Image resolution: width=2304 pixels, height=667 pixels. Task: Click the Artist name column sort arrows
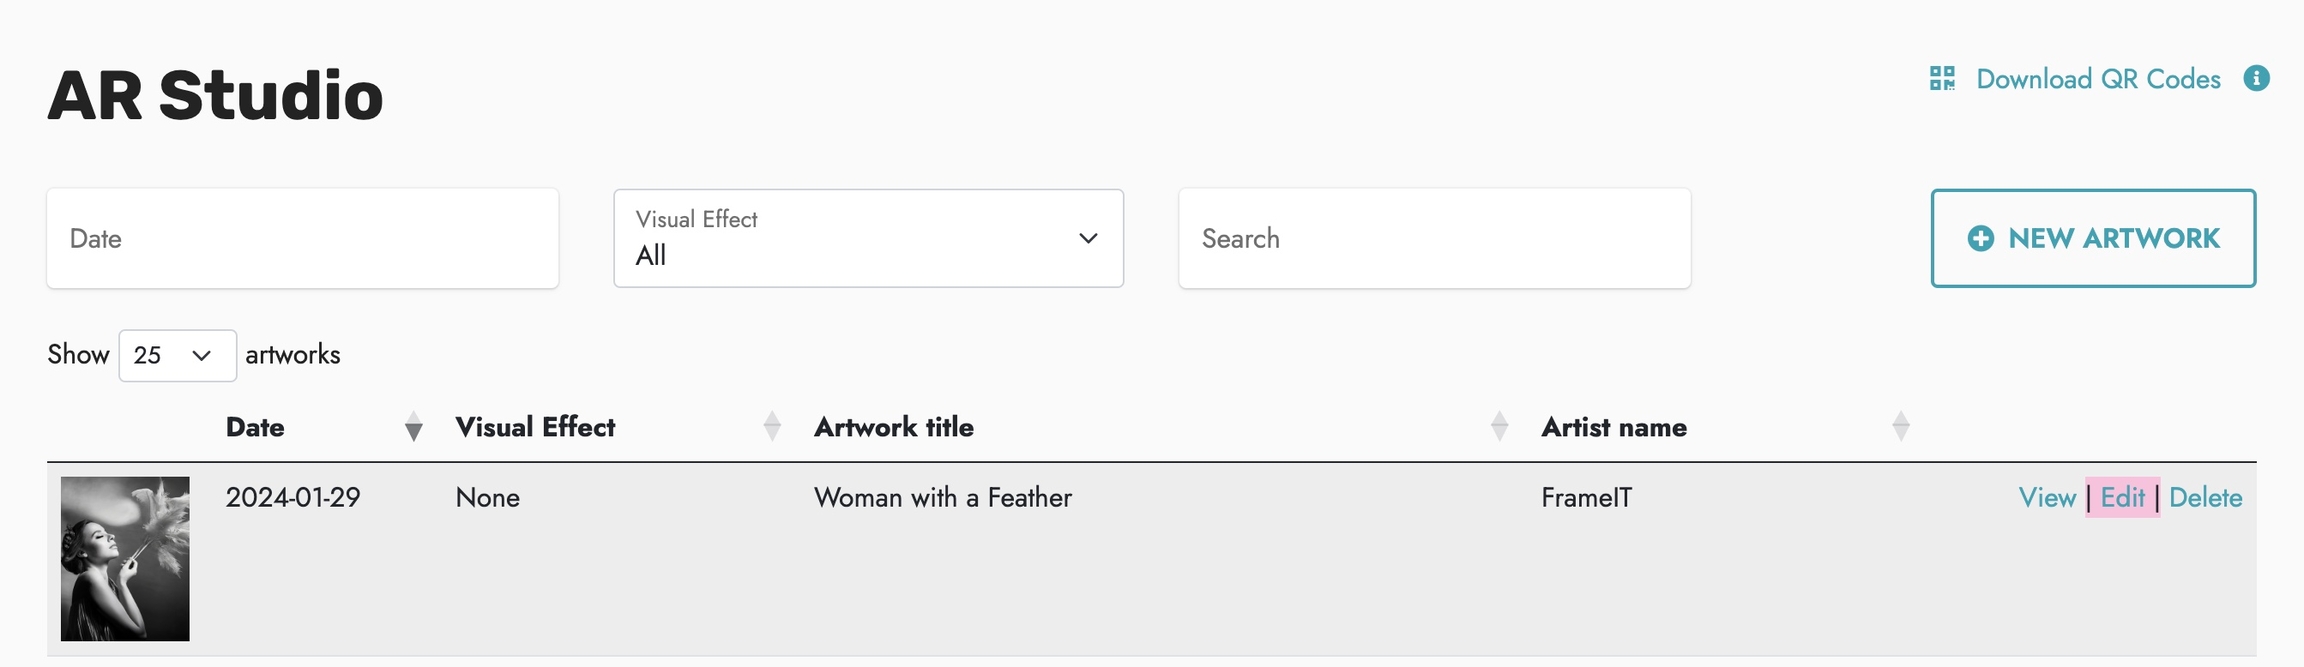1901,427
